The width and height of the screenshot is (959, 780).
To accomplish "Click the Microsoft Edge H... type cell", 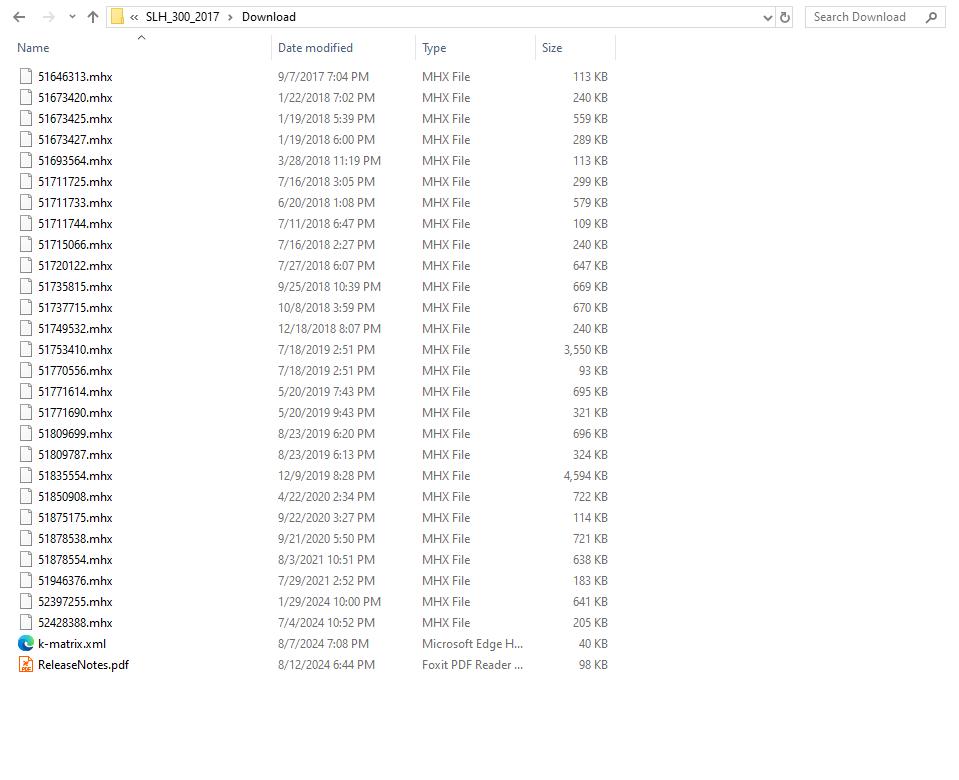I will [x=472, y=644].
